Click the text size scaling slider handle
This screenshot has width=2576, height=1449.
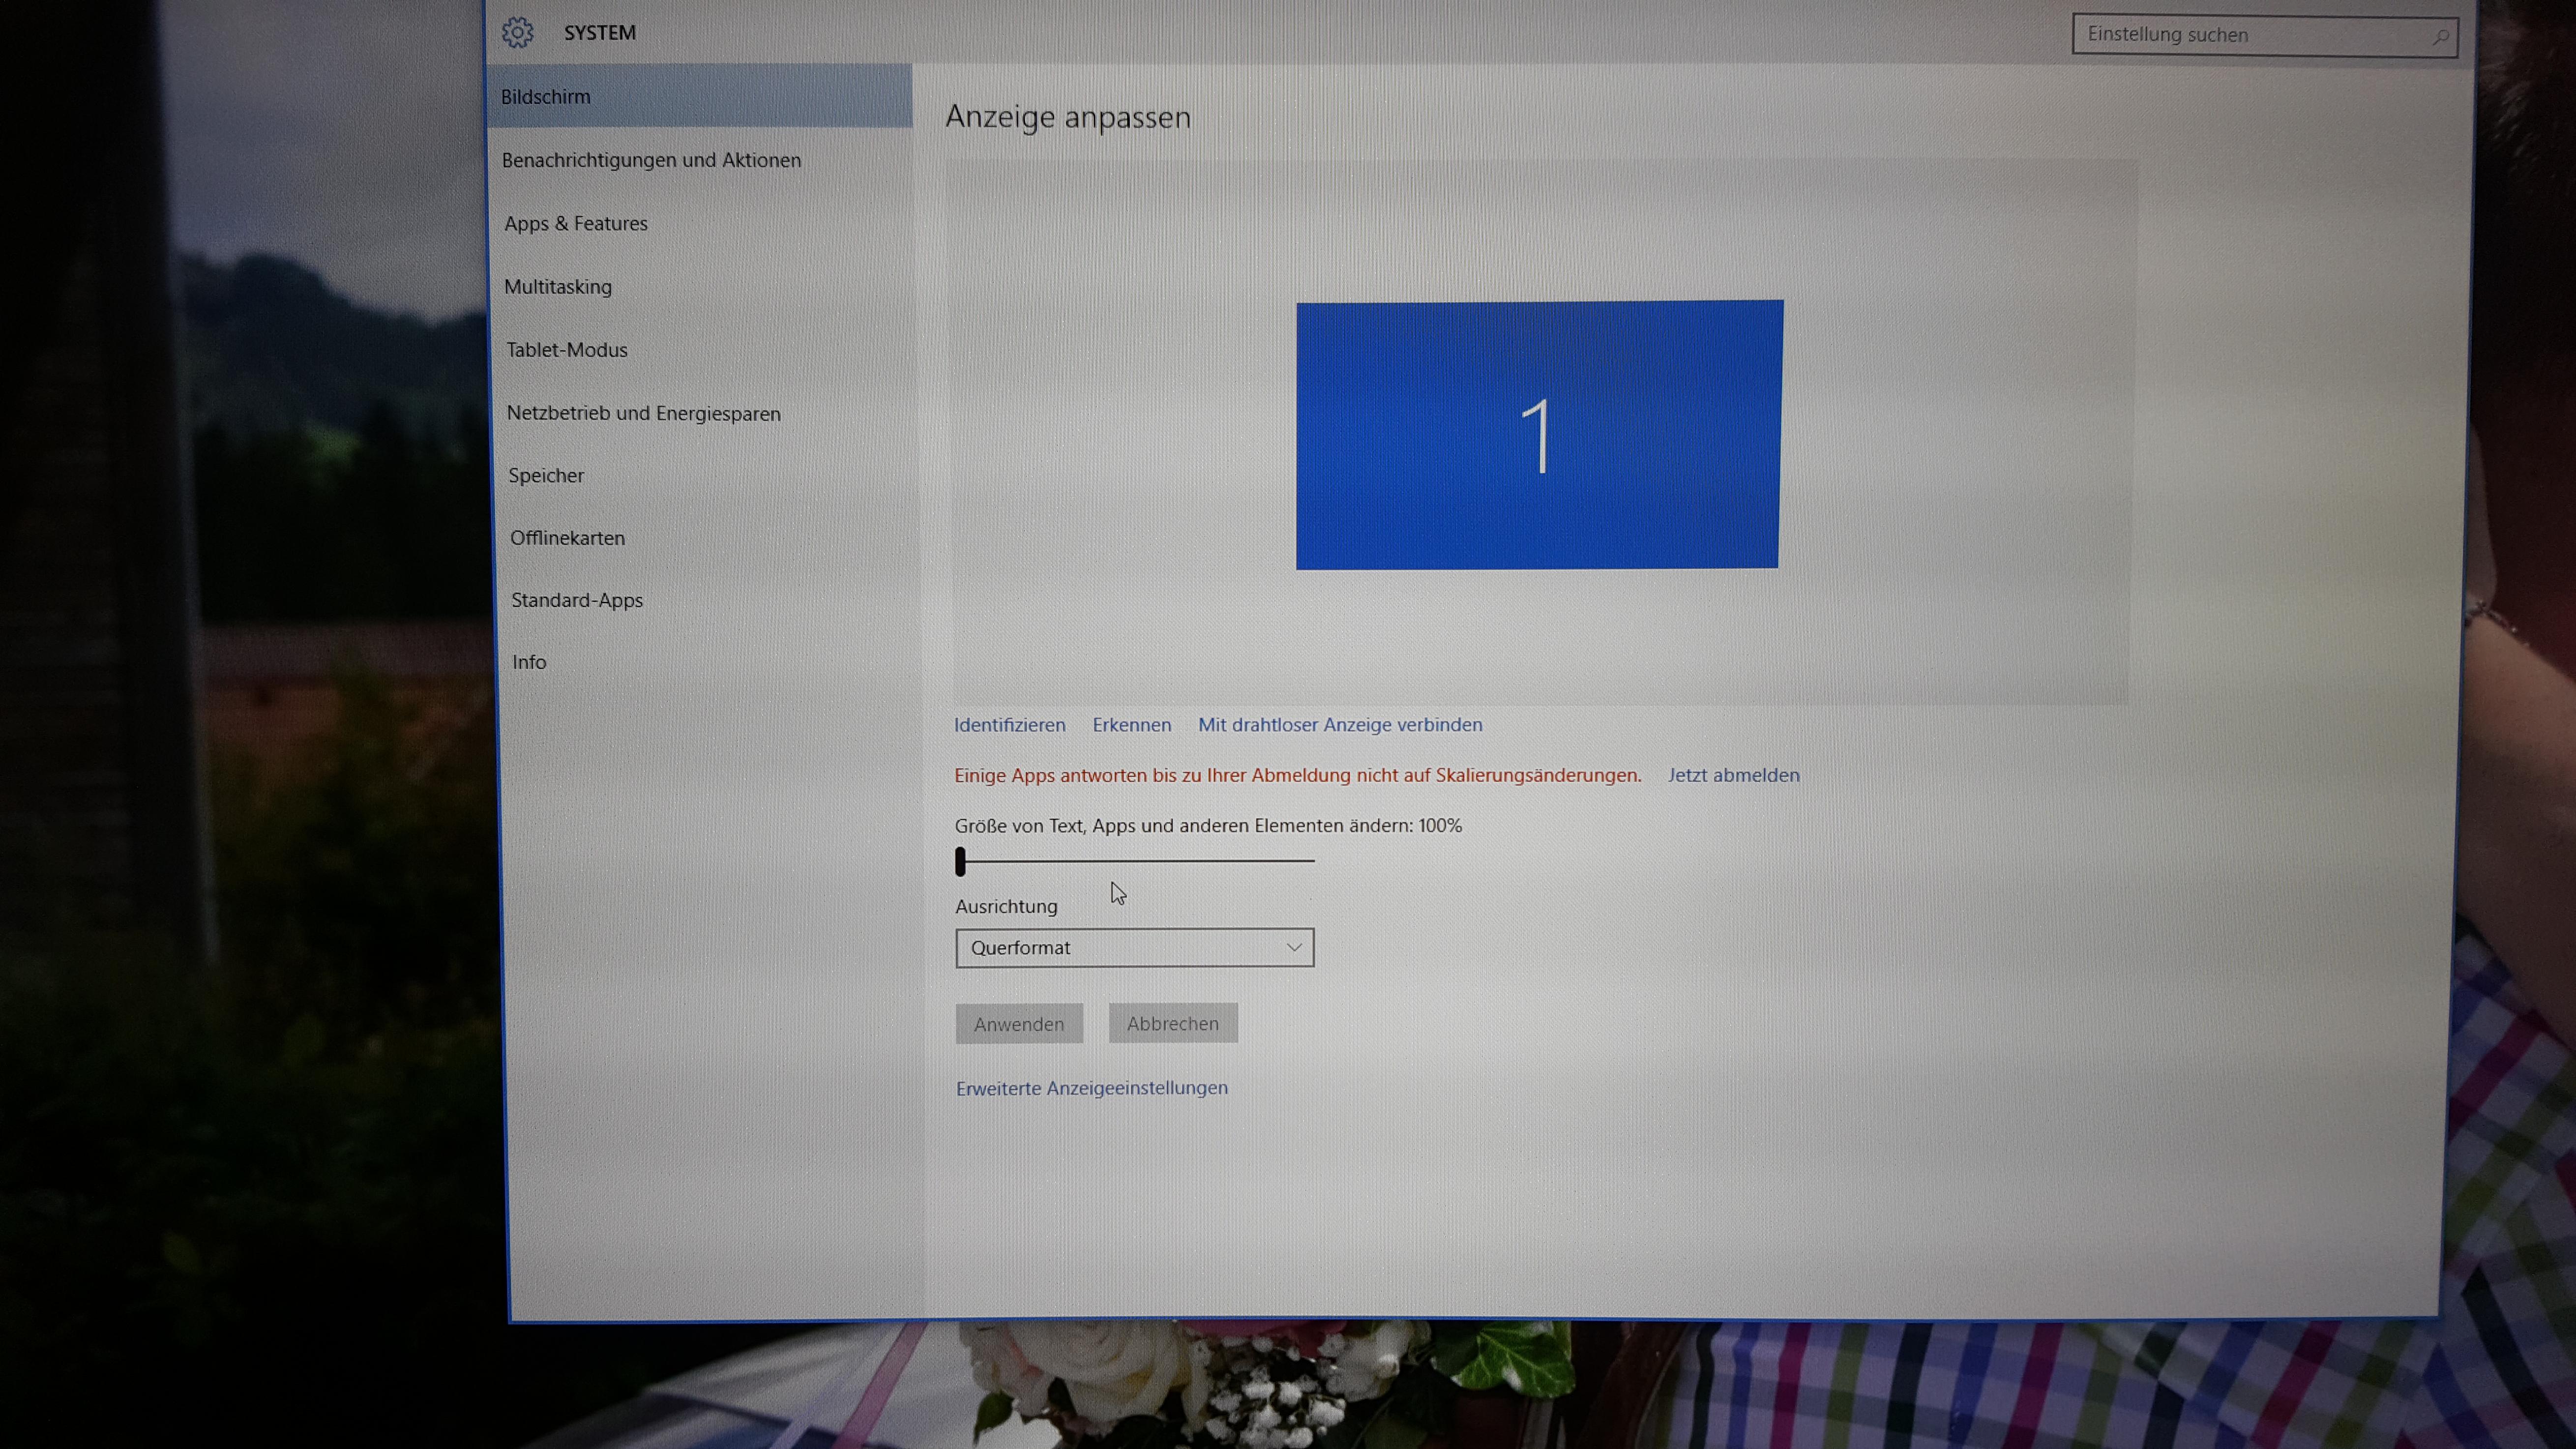coord(960,861)
